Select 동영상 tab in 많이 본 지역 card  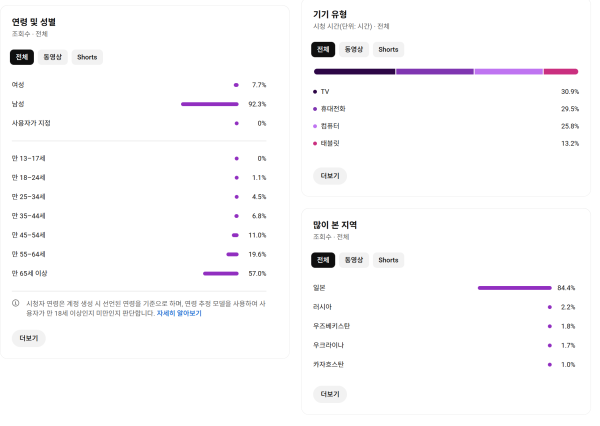coord(354,260)
